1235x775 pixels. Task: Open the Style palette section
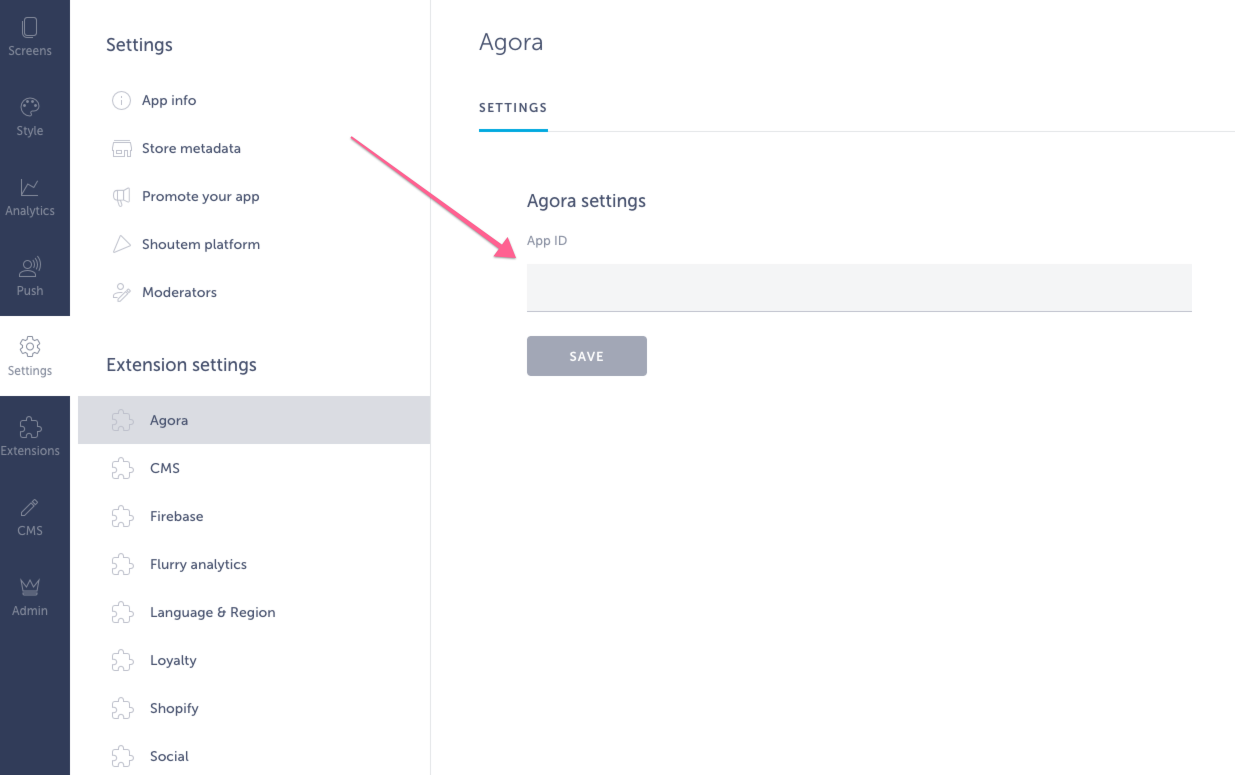pos(30,117)
